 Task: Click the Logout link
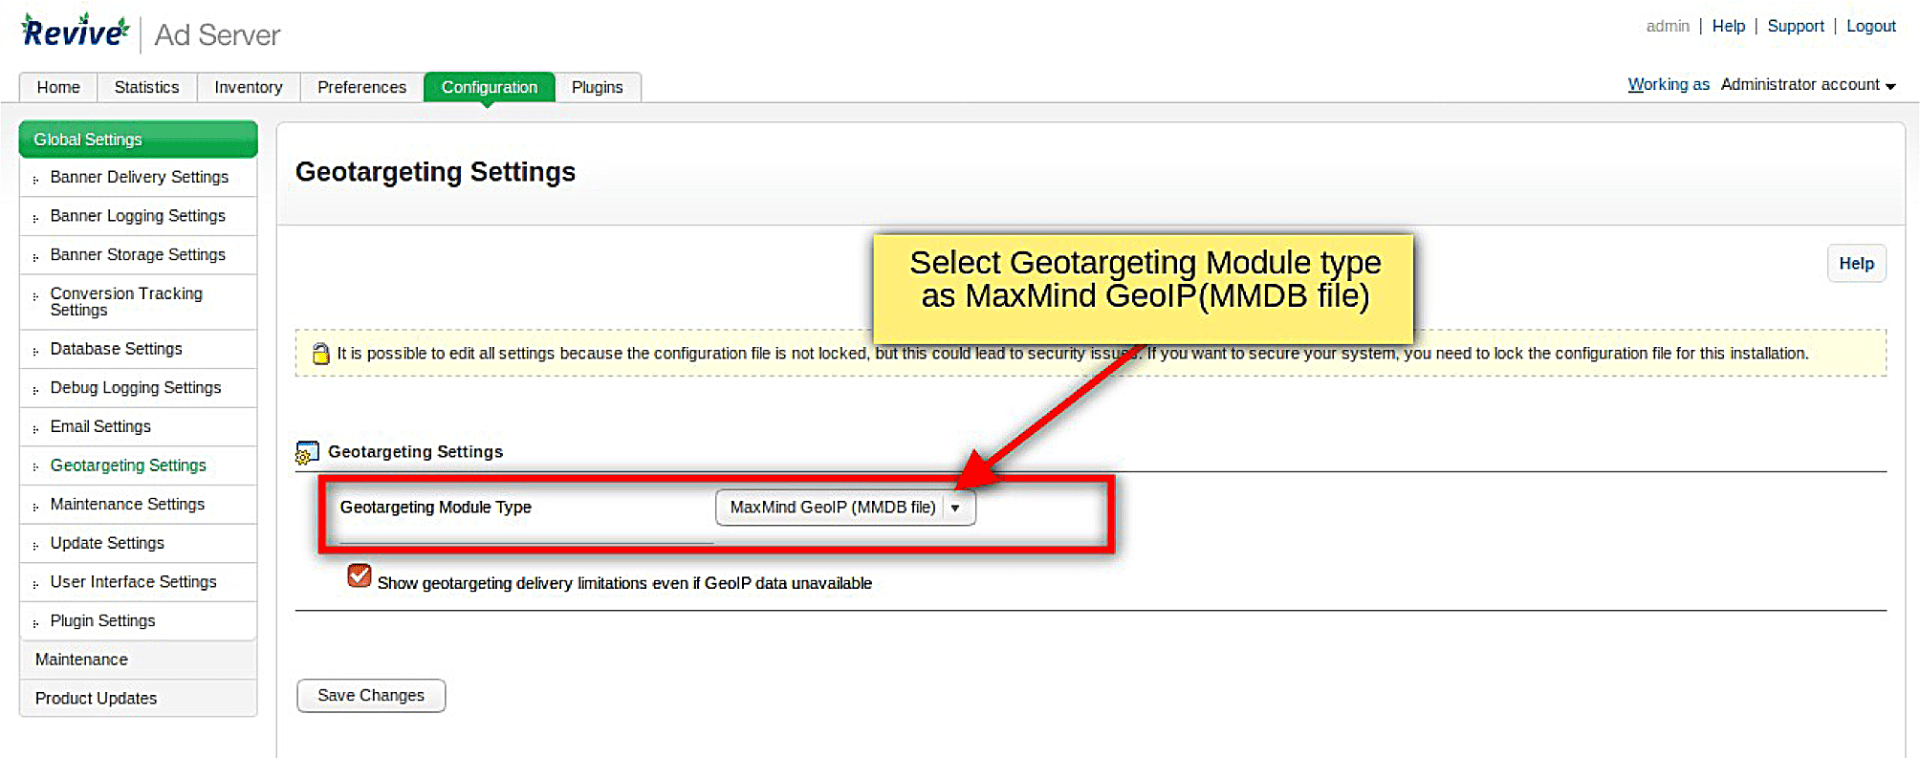[x=1870, y=26]
